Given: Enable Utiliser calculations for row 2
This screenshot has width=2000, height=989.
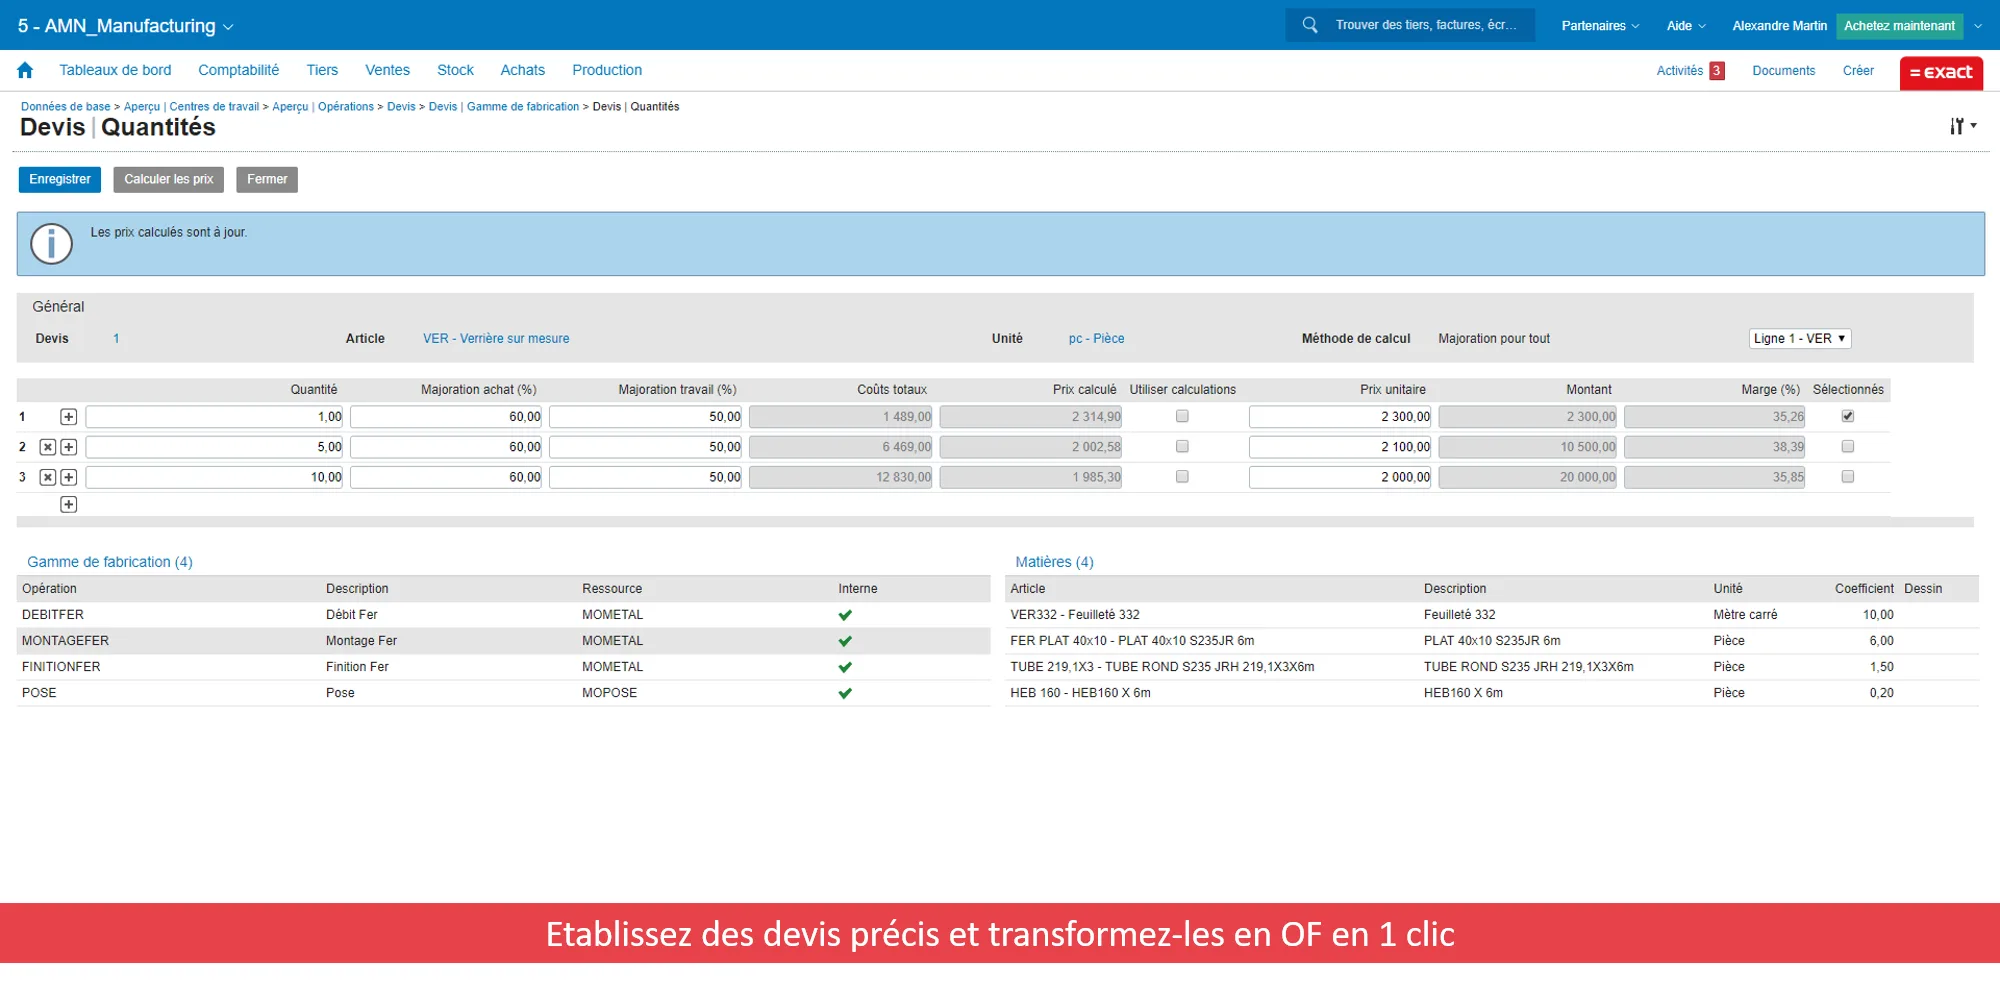Looking at the screenshot, I should [x=1182, y=446].
